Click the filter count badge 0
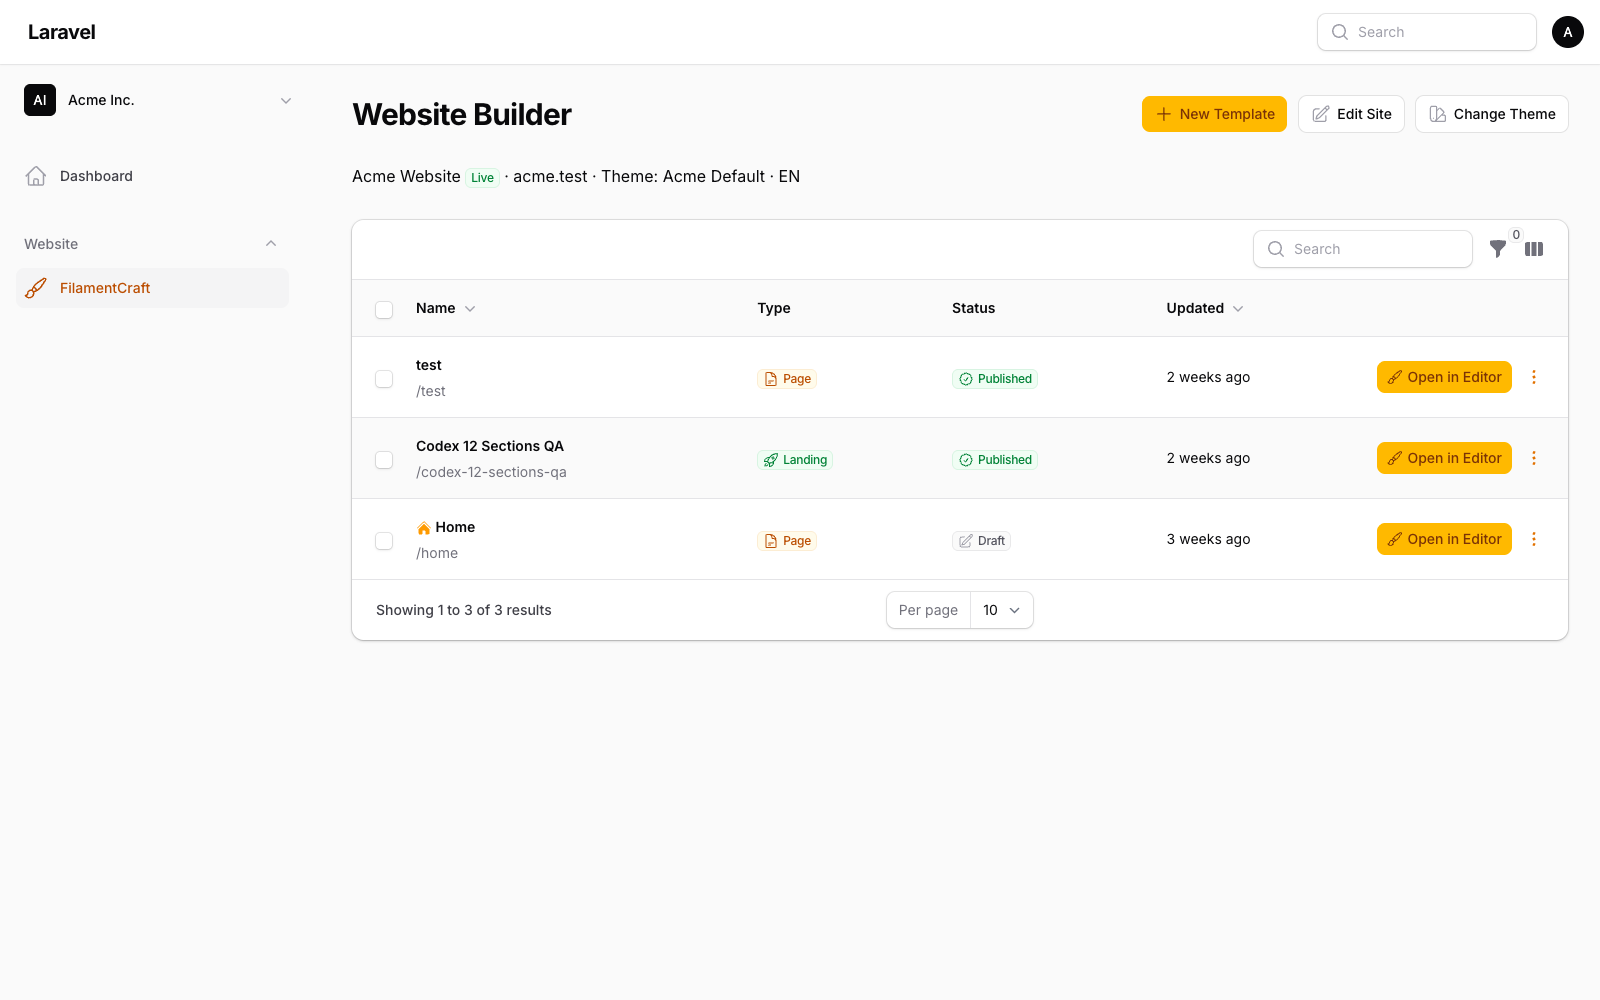Viewport: 1600px width, 1000px height. [x=1516, y=235]
